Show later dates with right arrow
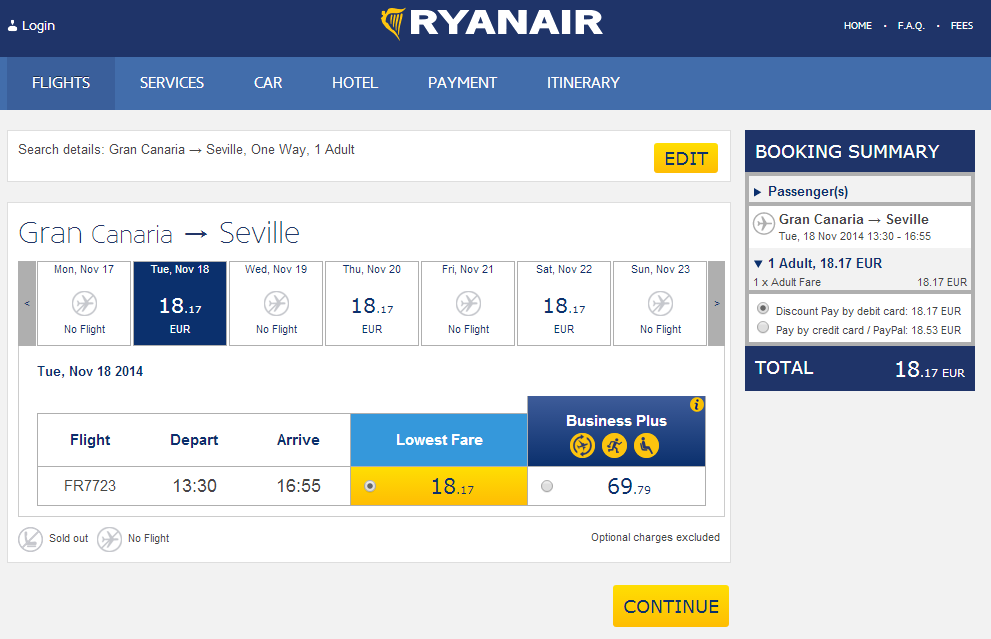 coord(717,303)
